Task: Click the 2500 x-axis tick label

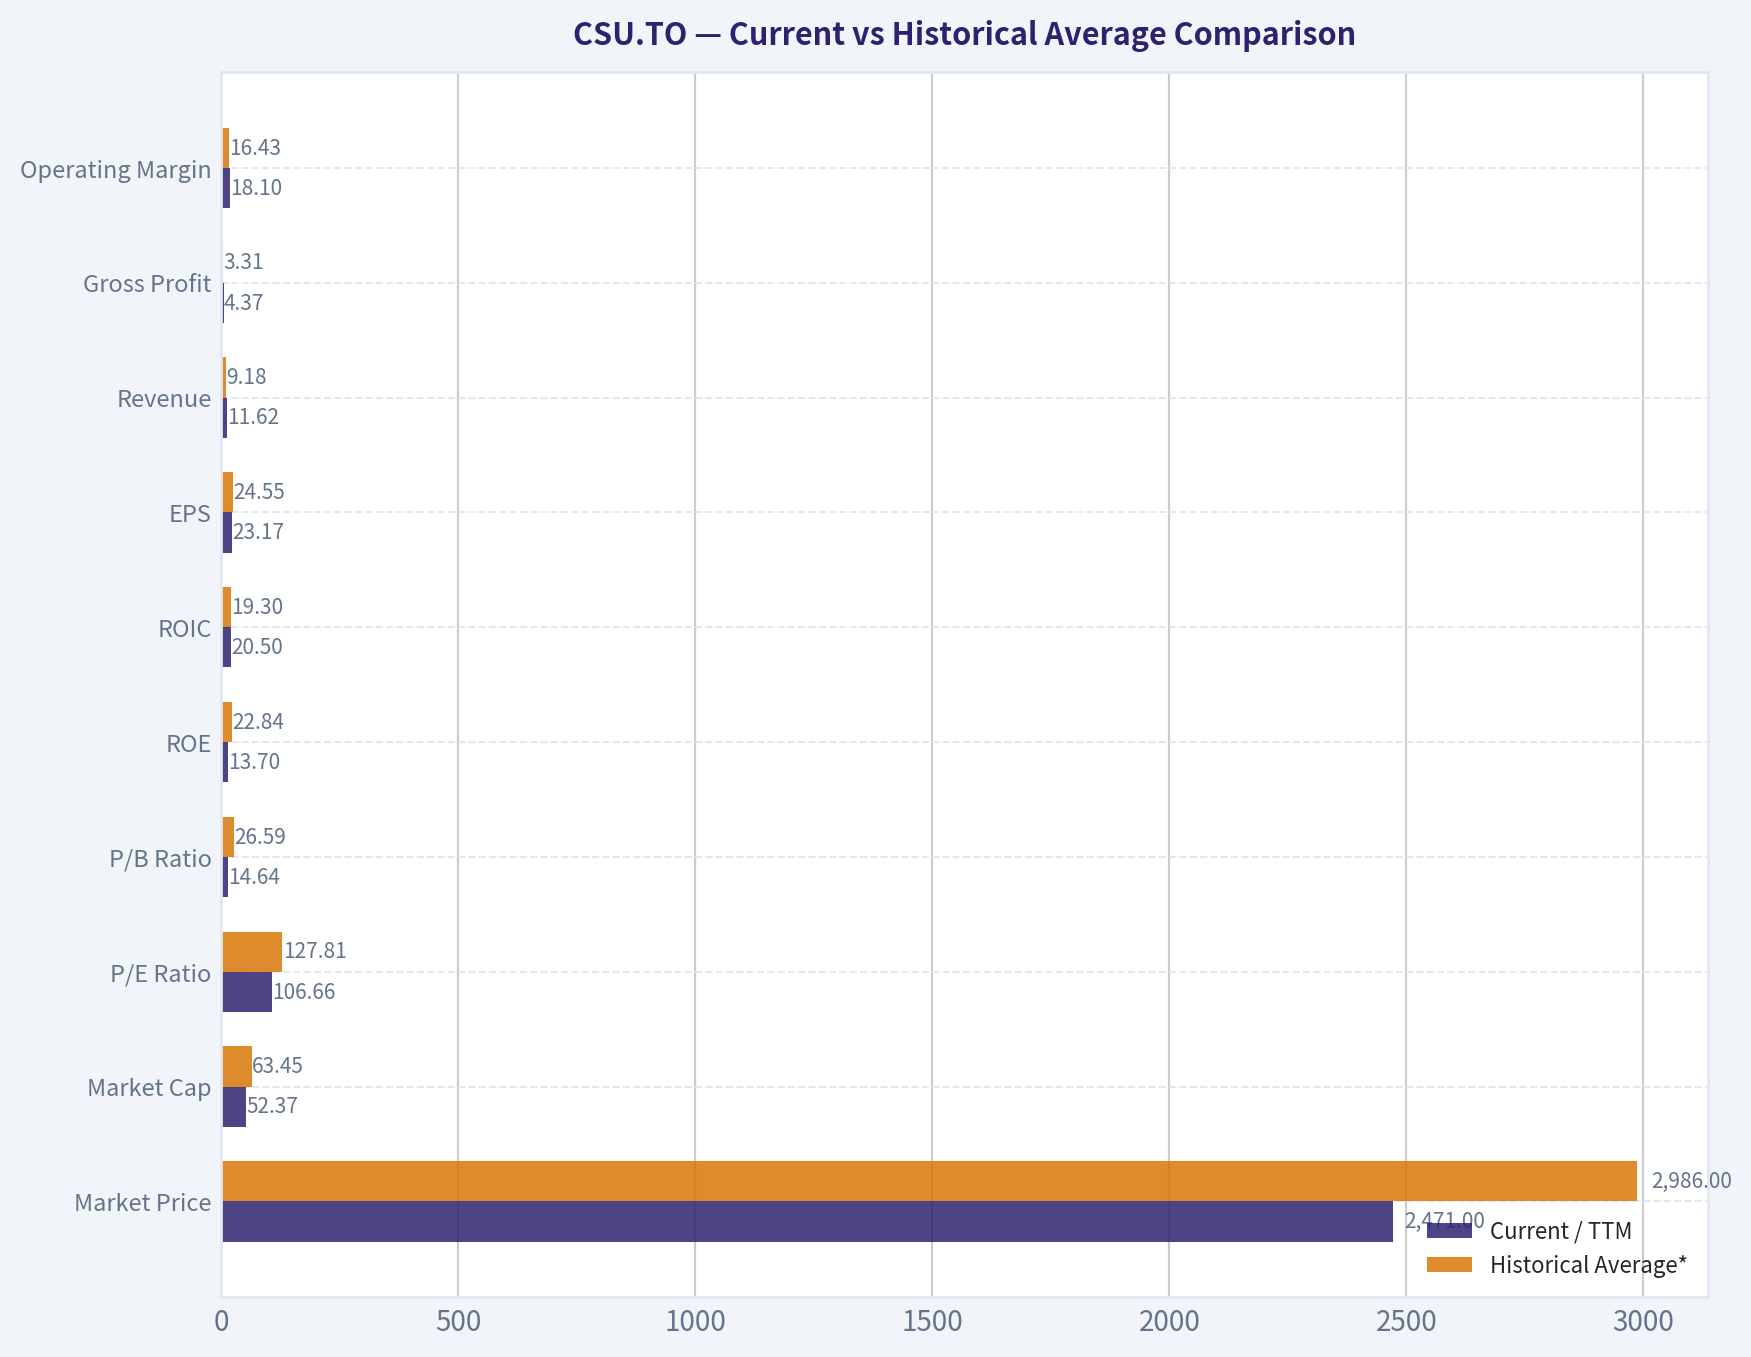Action: click(x=1406, y=1322)
